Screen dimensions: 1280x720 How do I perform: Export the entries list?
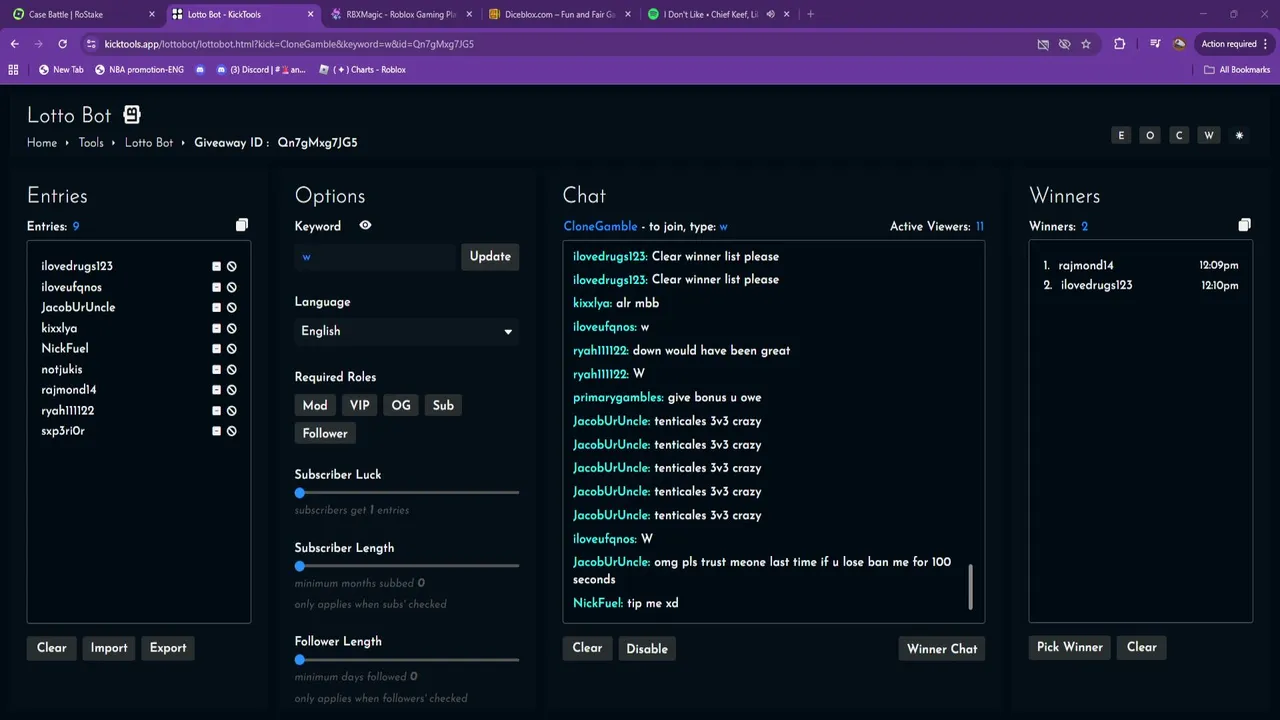tap(168, 648)
